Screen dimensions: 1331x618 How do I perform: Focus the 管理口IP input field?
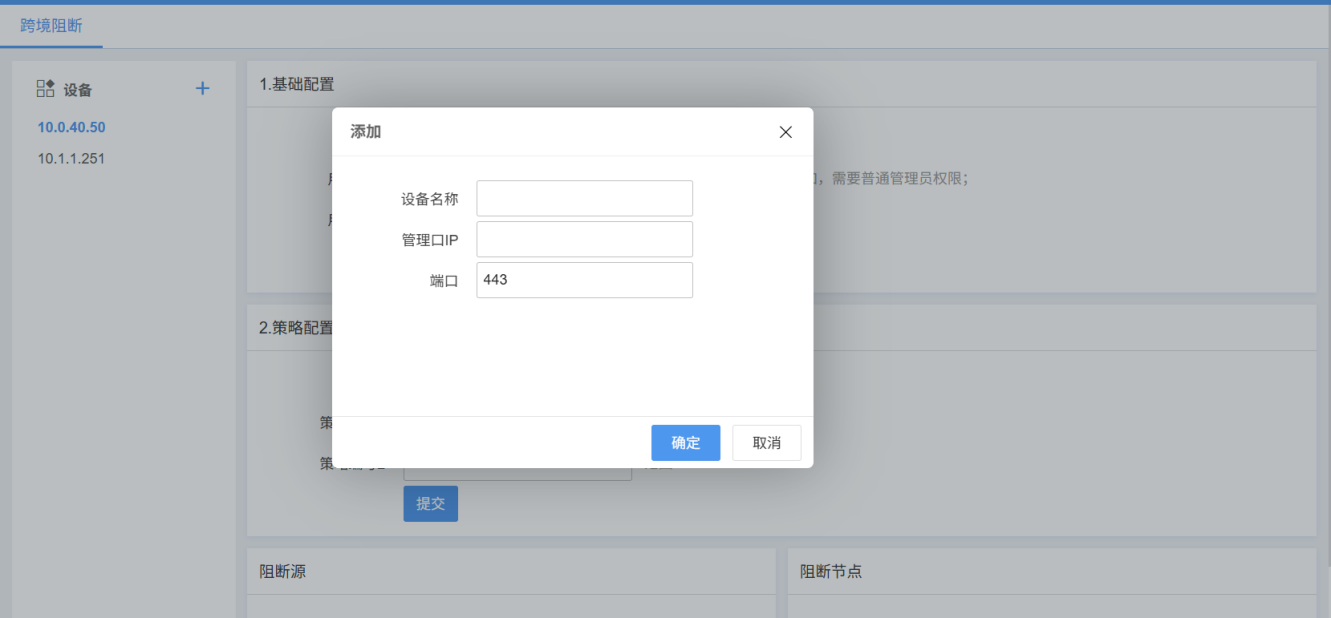(x=584, y=239)
